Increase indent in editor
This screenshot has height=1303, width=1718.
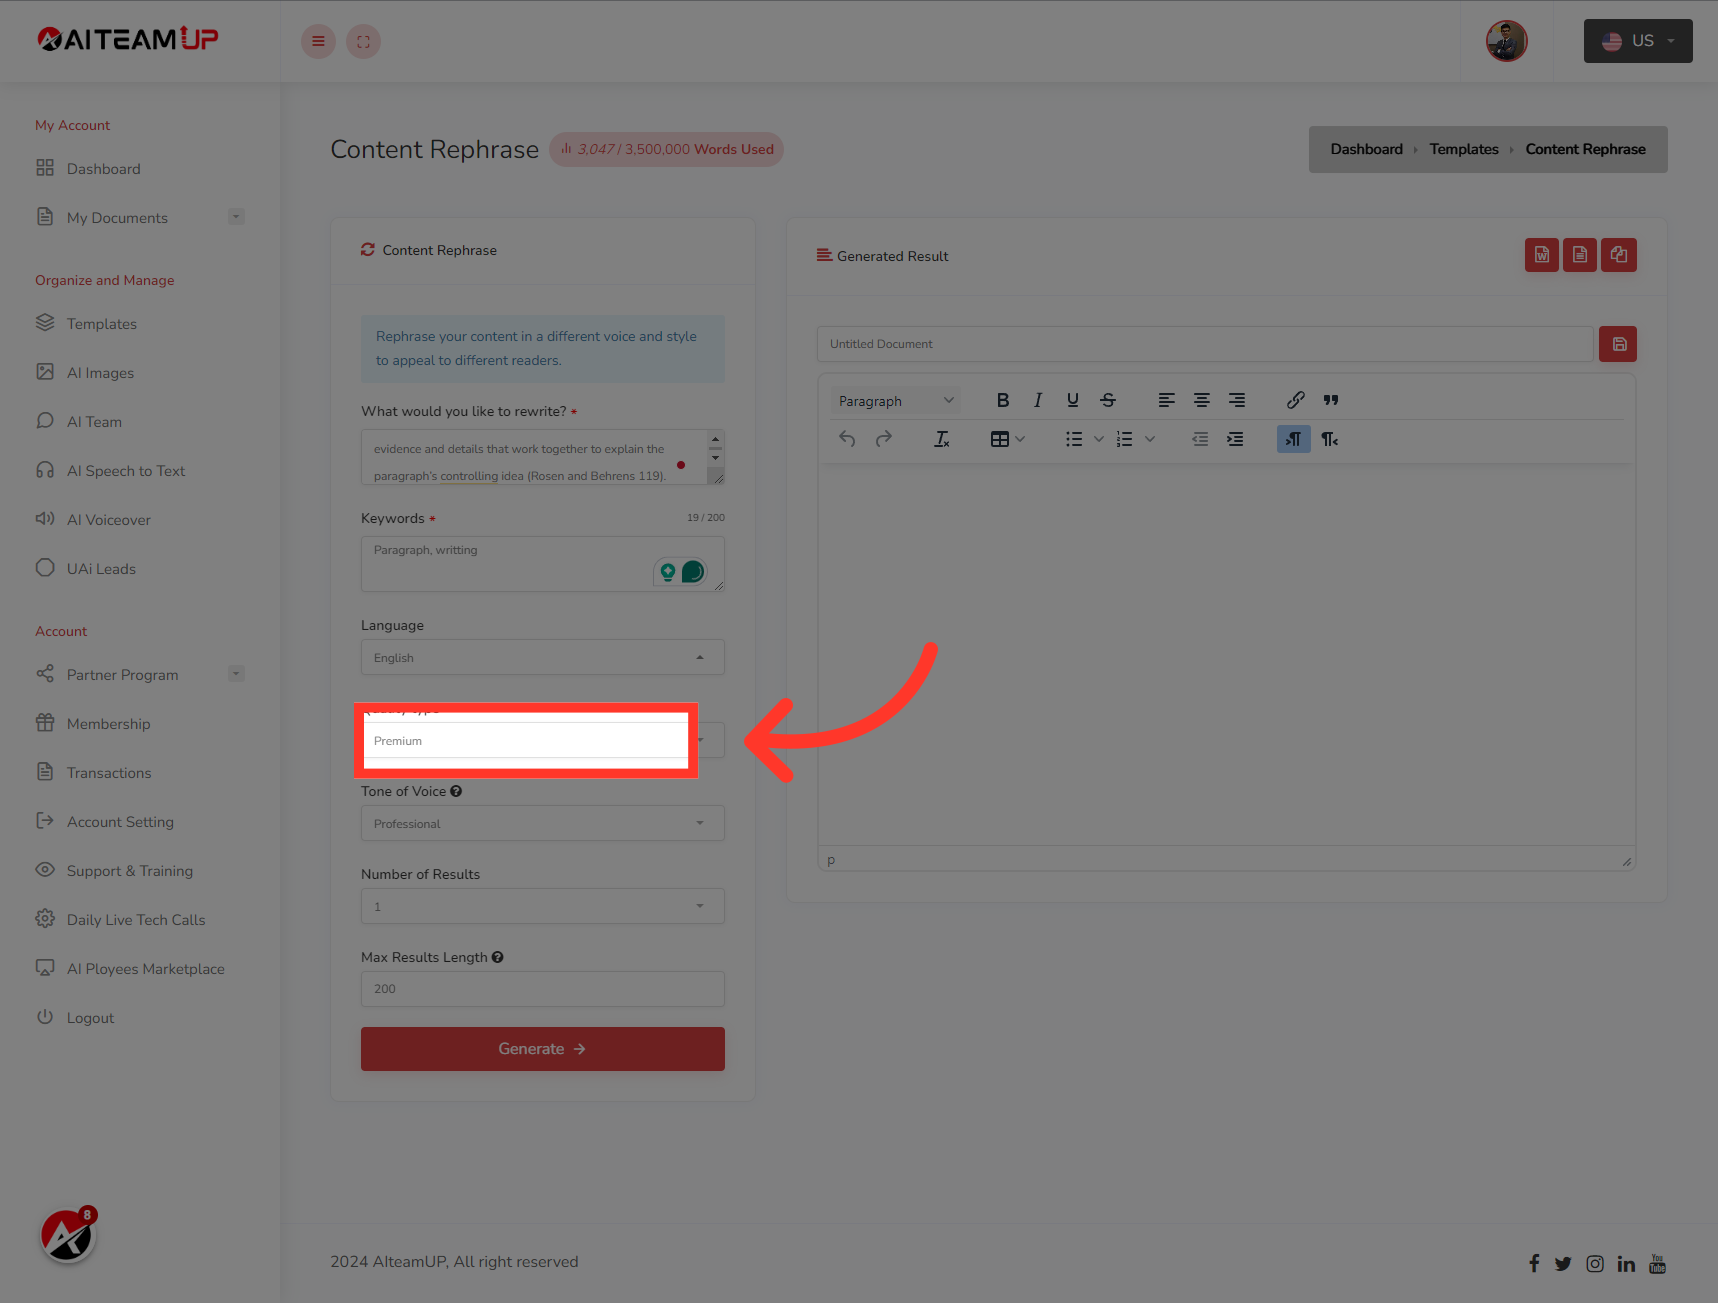point(1236,439)
